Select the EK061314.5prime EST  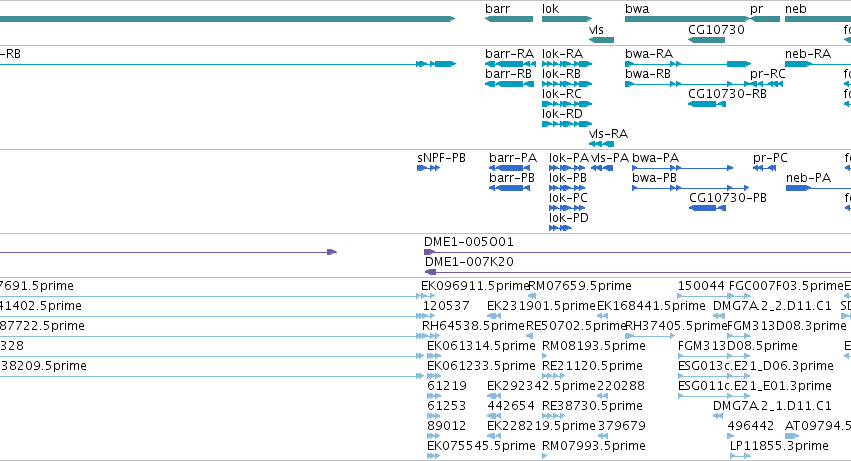(434, 356)
